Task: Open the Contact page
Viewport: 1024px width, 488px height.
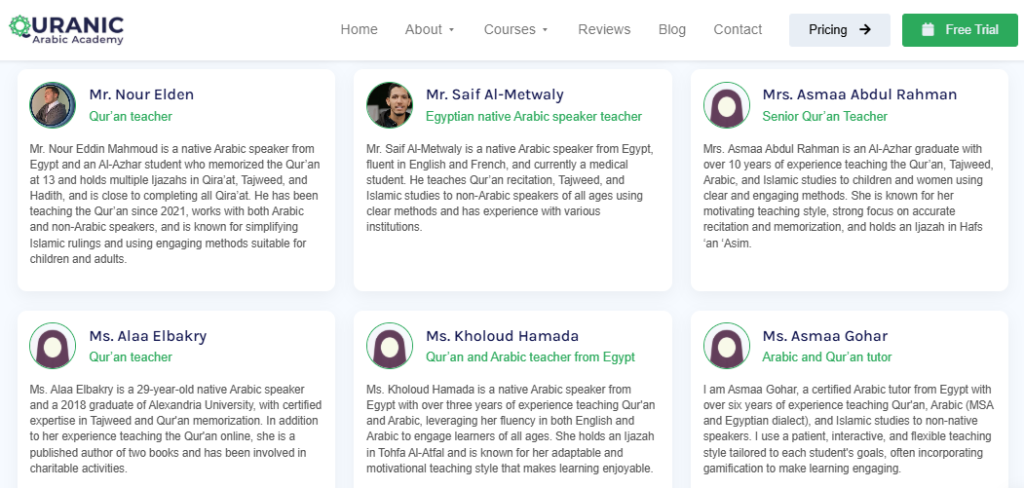Action: pos(738,29)
